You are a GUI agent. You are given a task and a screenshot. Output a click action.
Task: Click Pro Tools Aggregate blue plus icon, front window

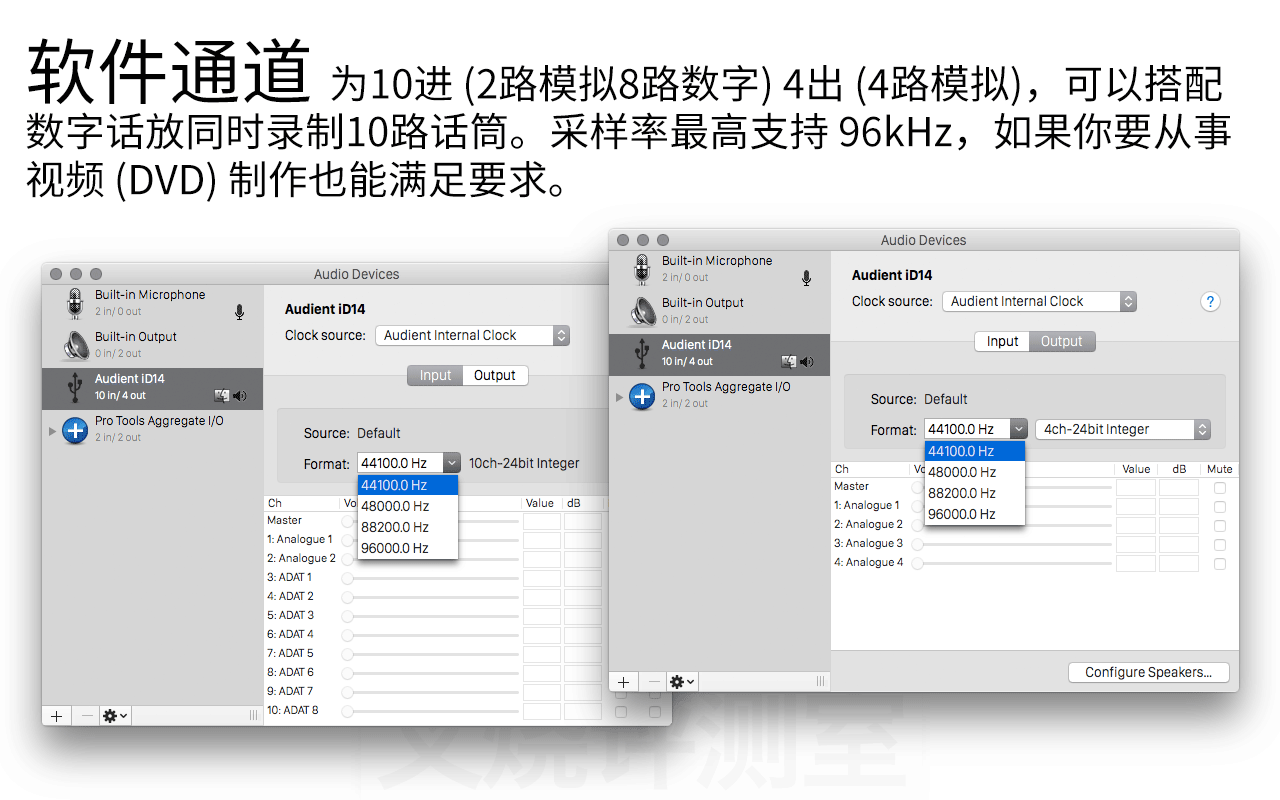(x=642, y=396)
